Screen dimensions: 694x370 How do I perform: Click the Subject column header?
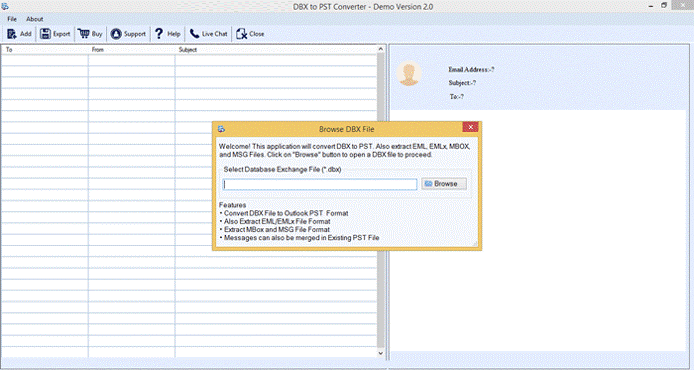point(276,50)
